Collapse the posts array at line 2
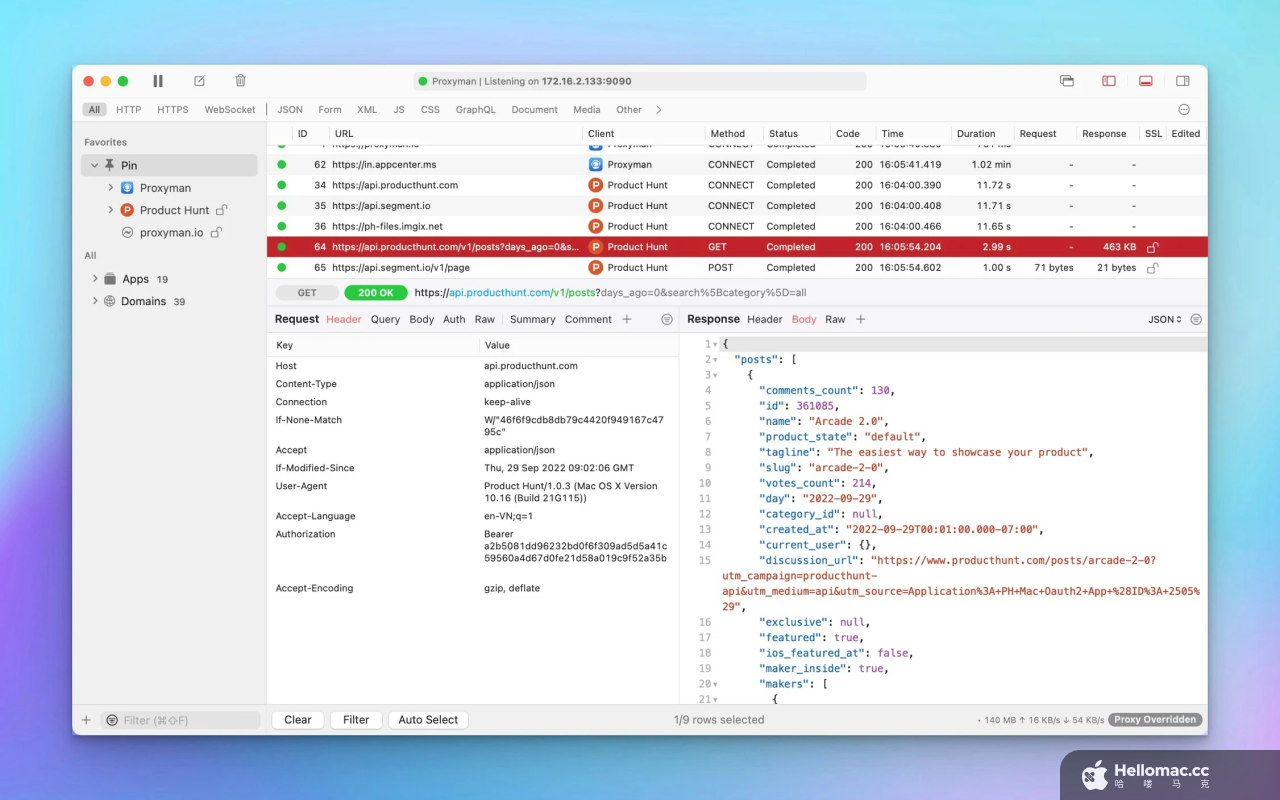 pyautogui.click(x=715, y=360)
